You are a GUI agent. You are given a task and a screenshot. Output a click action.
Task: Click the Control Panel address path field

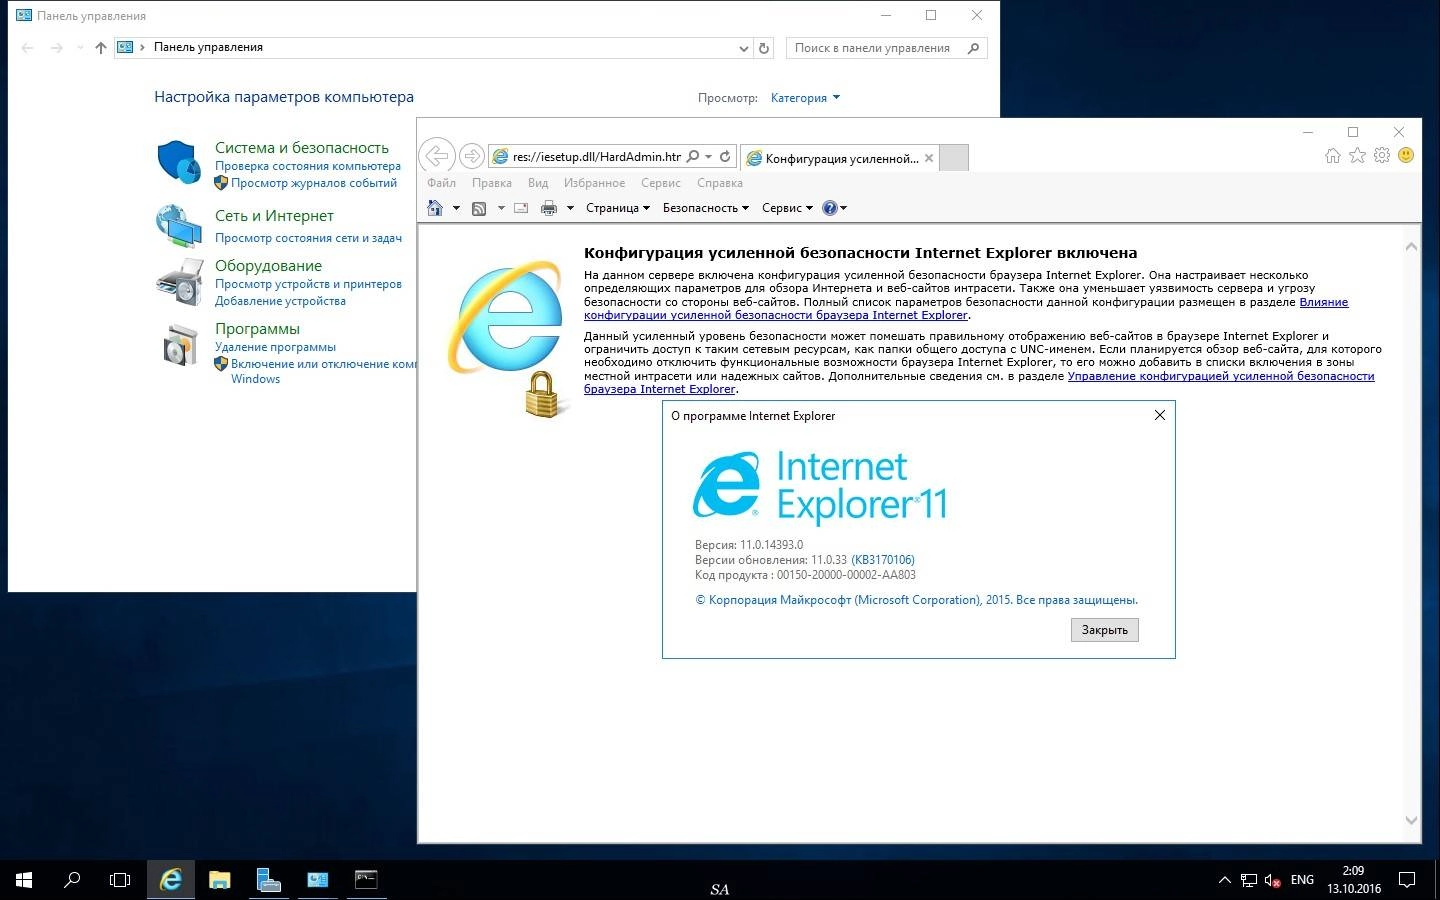tap(434, 48)
